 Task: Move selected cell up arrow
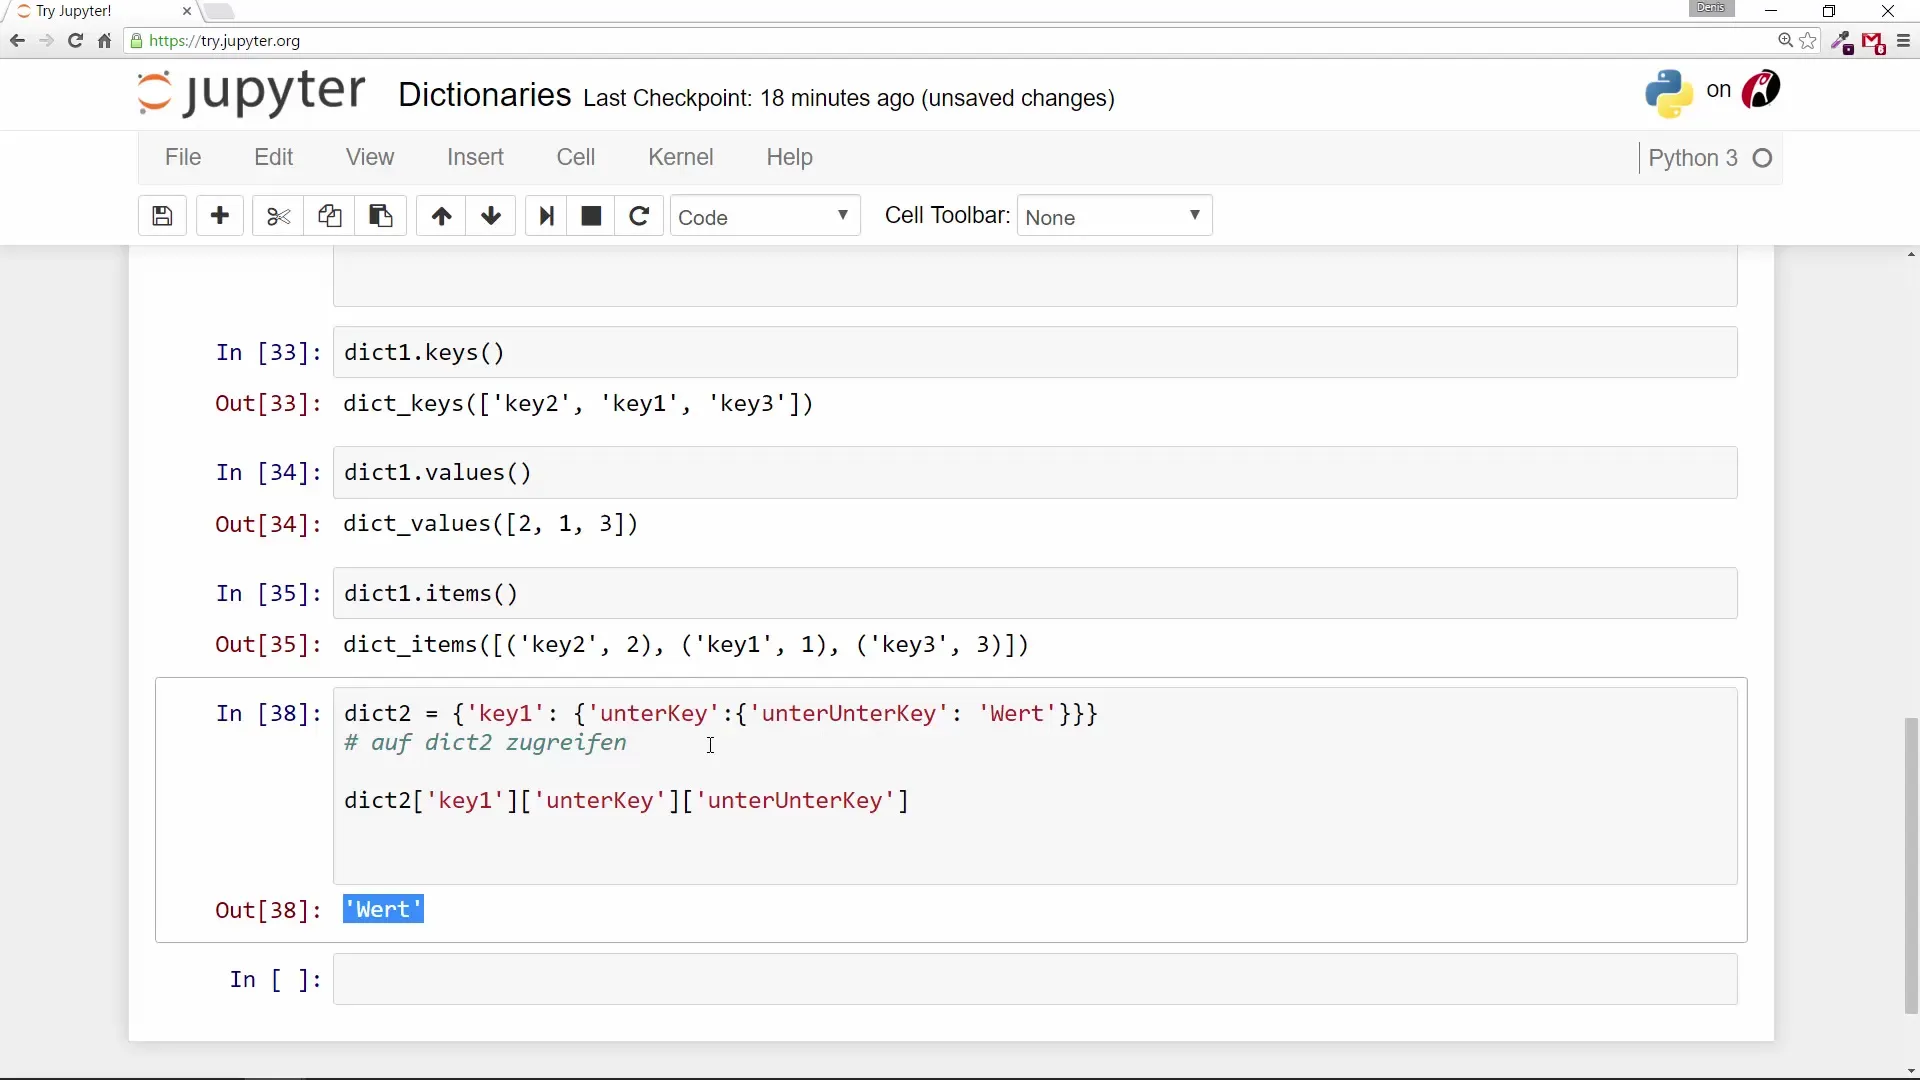click(441, 216)
